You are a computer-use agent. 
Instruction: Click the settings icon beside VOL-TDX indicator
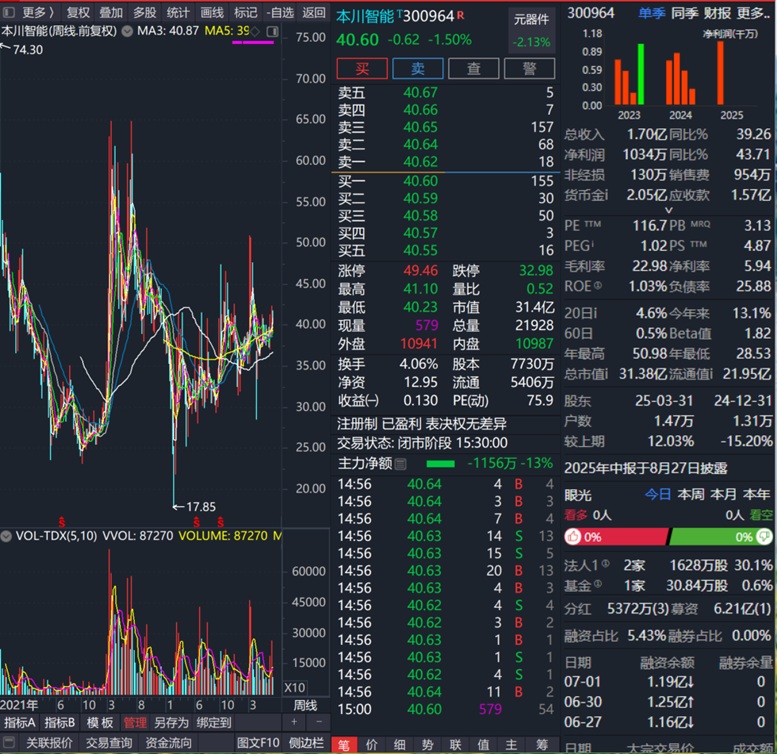point(6,536)
